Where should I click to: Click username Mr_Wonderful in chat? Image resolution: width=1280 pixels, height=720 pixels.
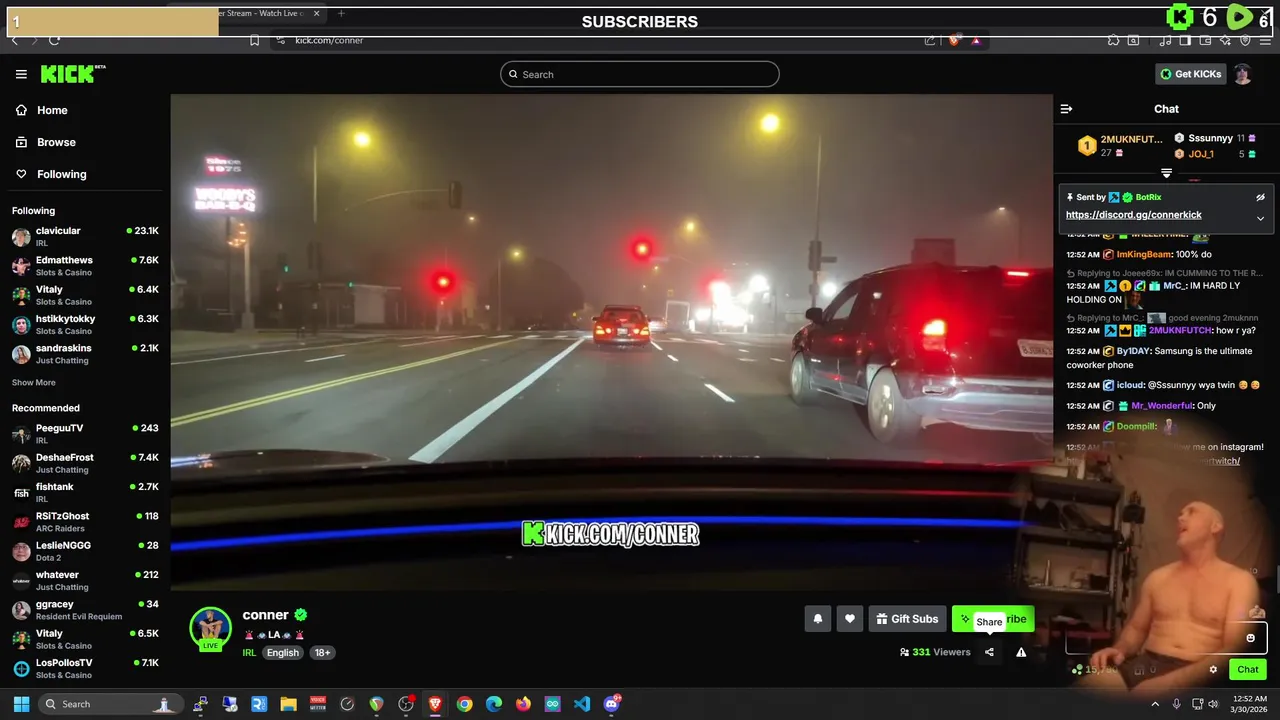click(1162, 406)
